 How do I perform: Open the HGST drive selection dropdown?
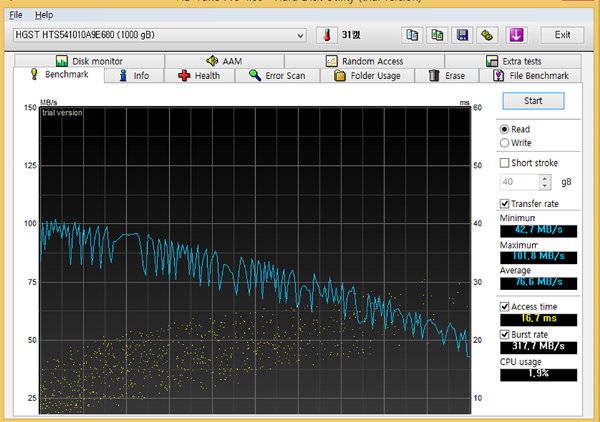pyautogui.click(x=160, y=35)
